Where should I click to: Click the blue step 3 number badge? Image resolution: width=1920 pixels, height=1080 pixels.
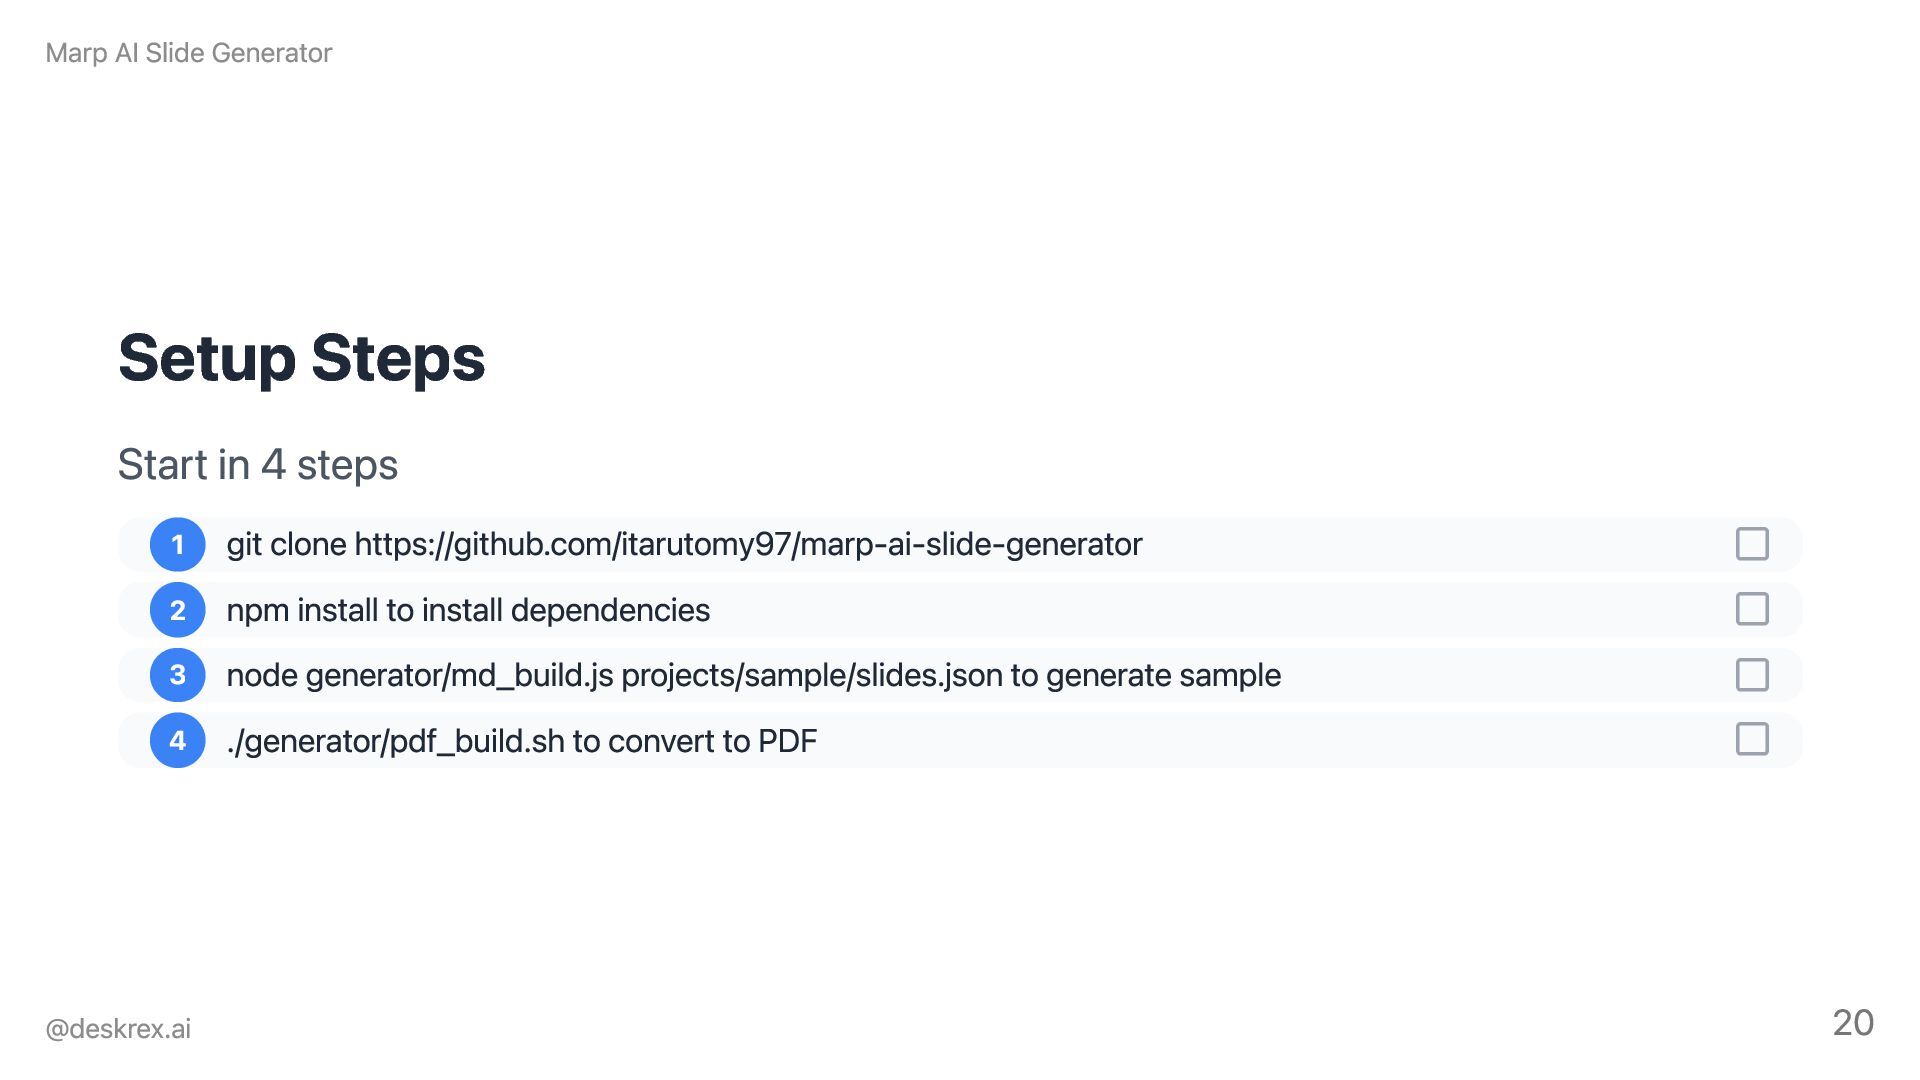[x=178, y=675]
